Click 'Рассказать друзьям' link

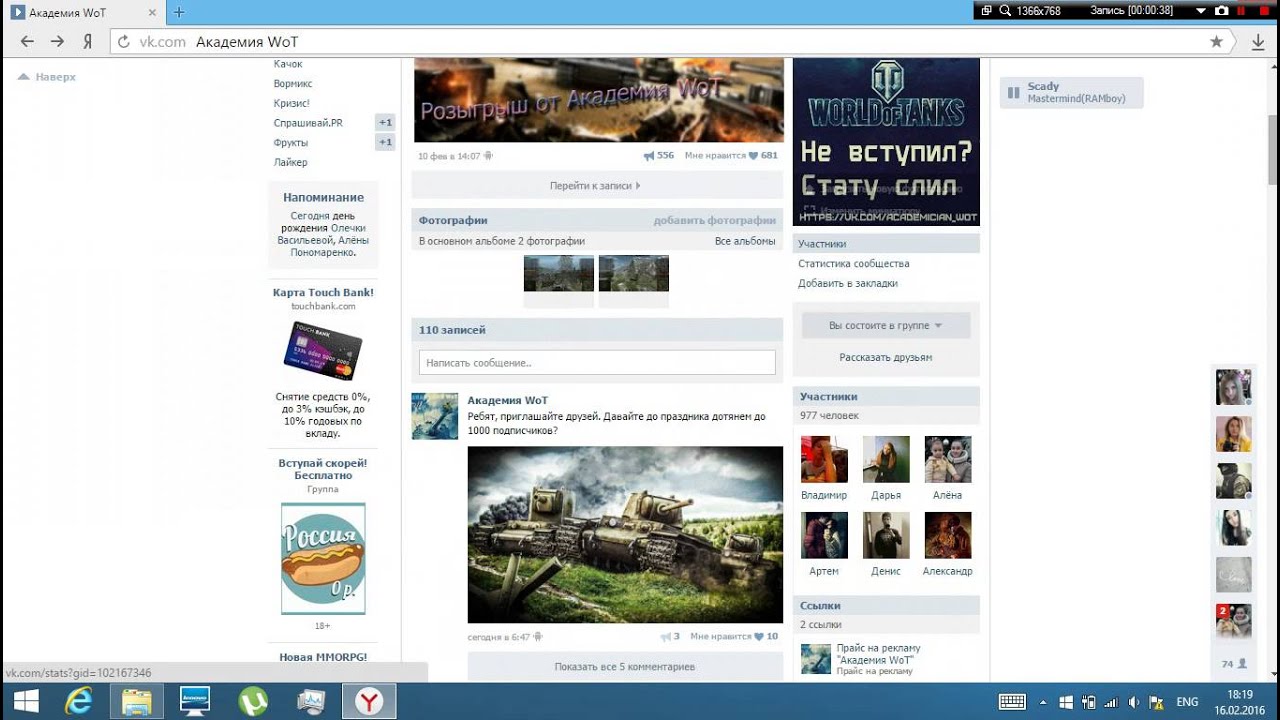click(886, 357)
